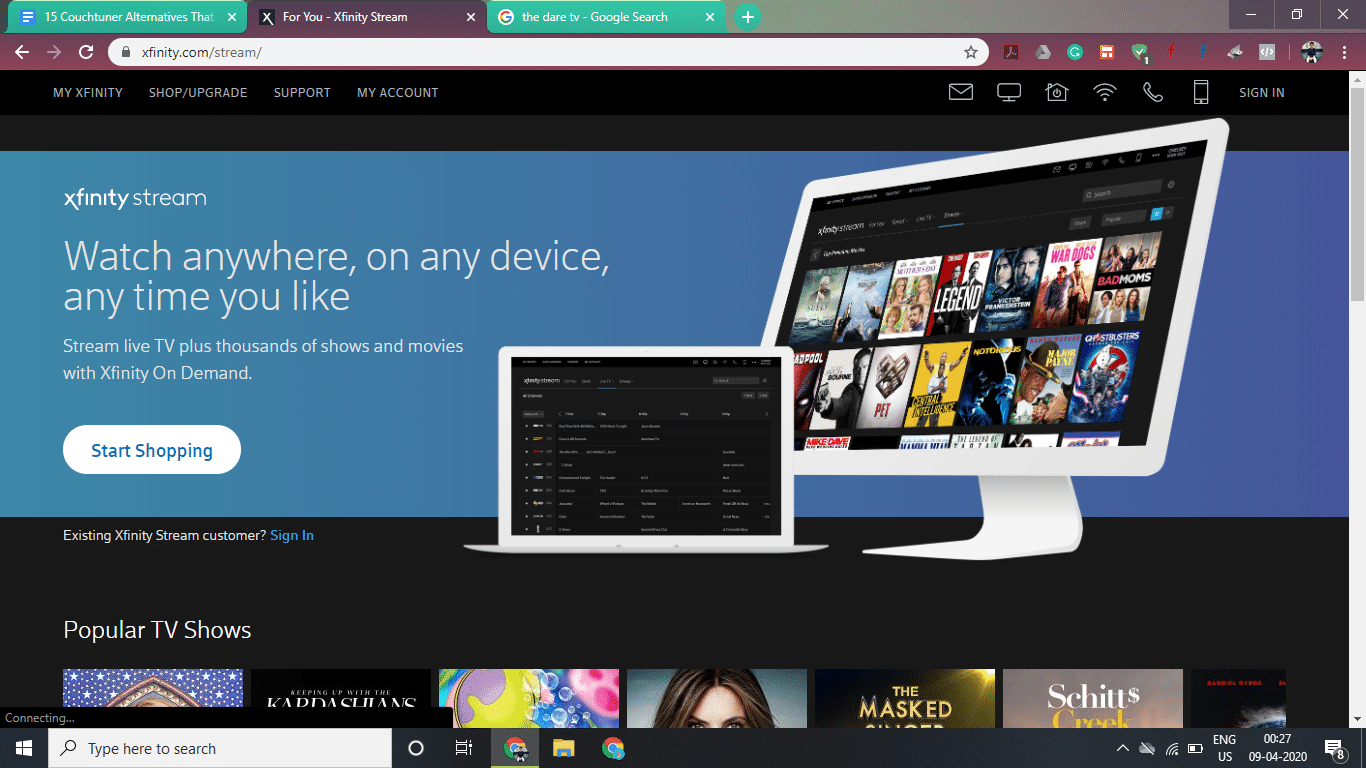
Task: Click the Windows taskbar search box
Action: point(220,748)
